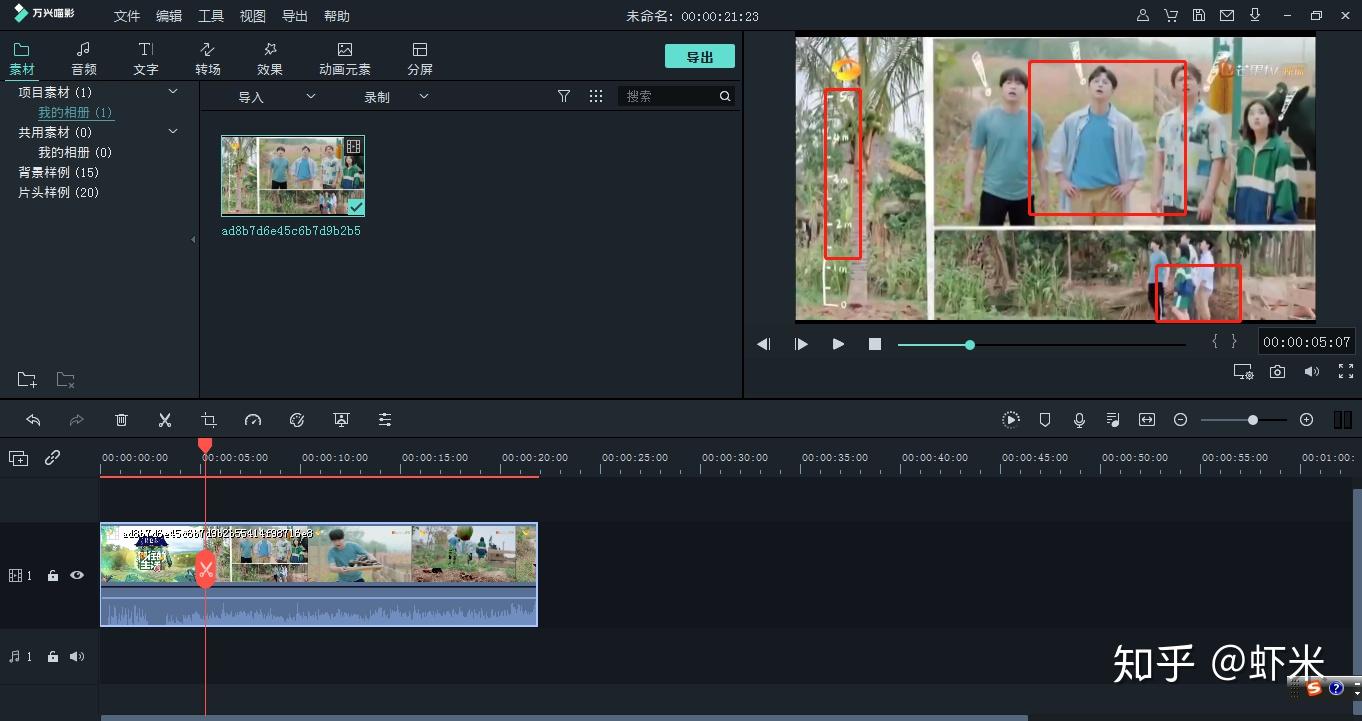Enter fullscreen preview mode

click(x=1346, y=372)
